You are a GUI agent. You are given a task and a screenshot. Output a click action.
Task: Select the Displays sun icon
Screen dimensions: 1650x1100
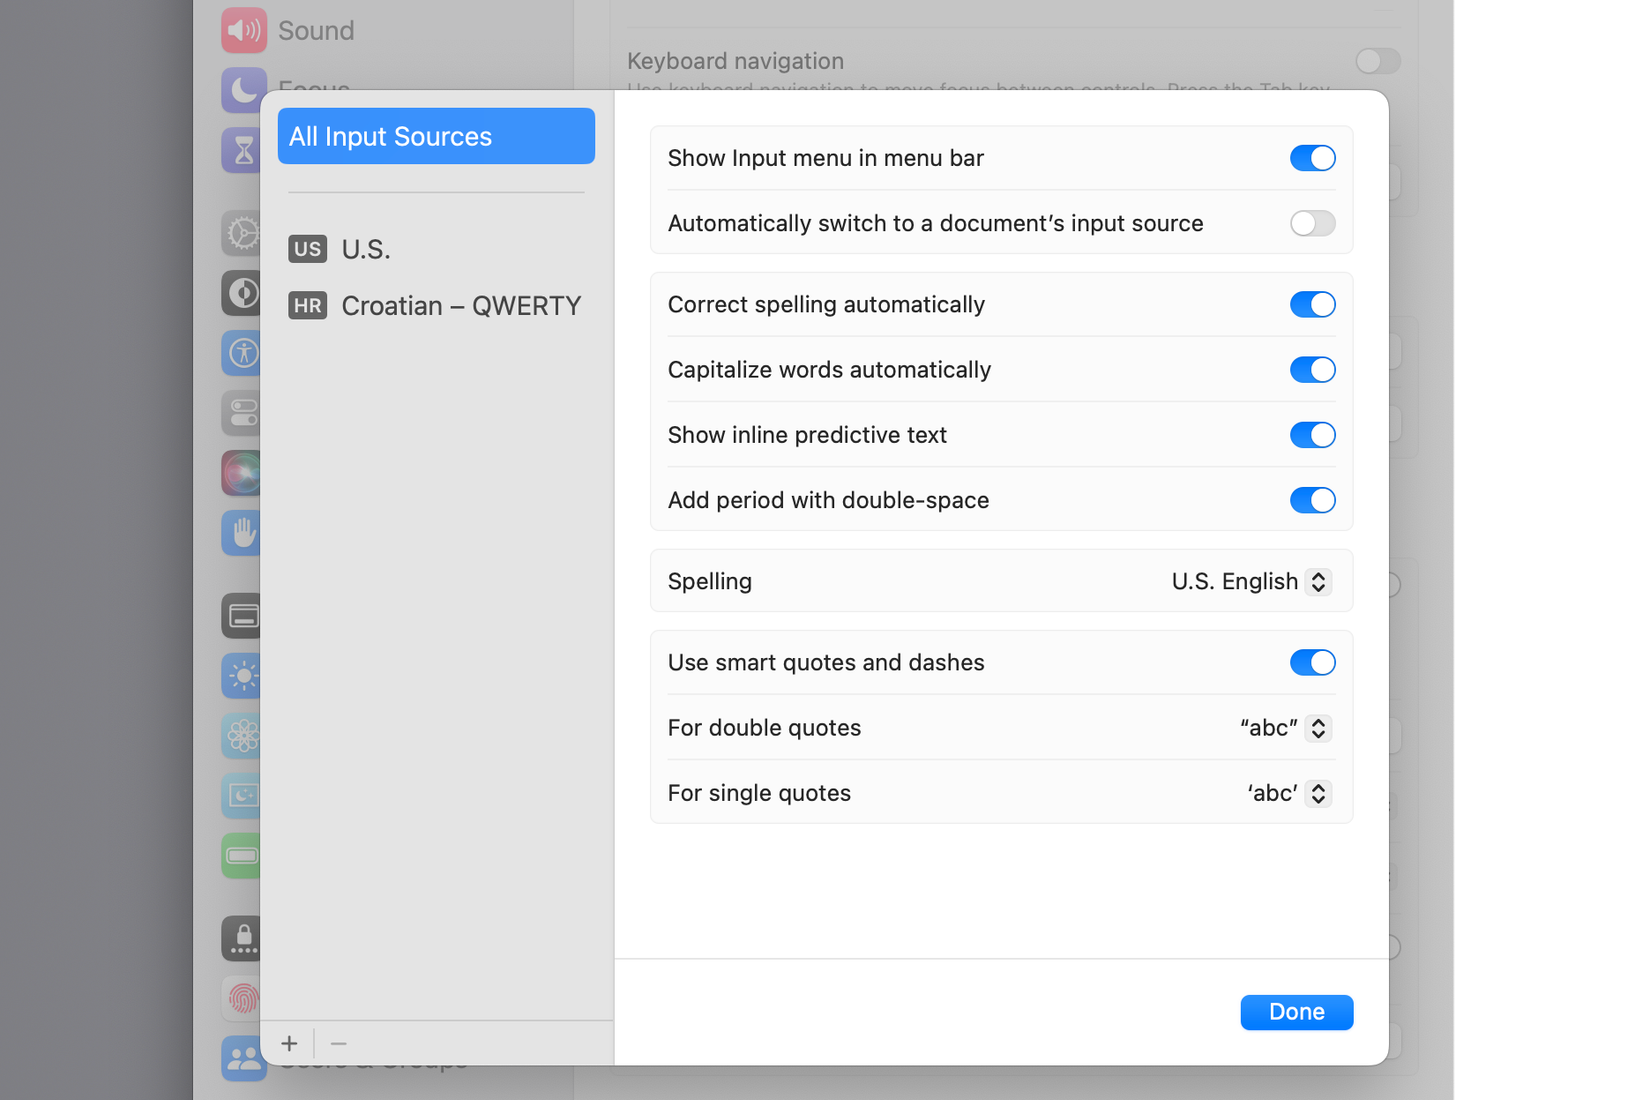(241, 676)
